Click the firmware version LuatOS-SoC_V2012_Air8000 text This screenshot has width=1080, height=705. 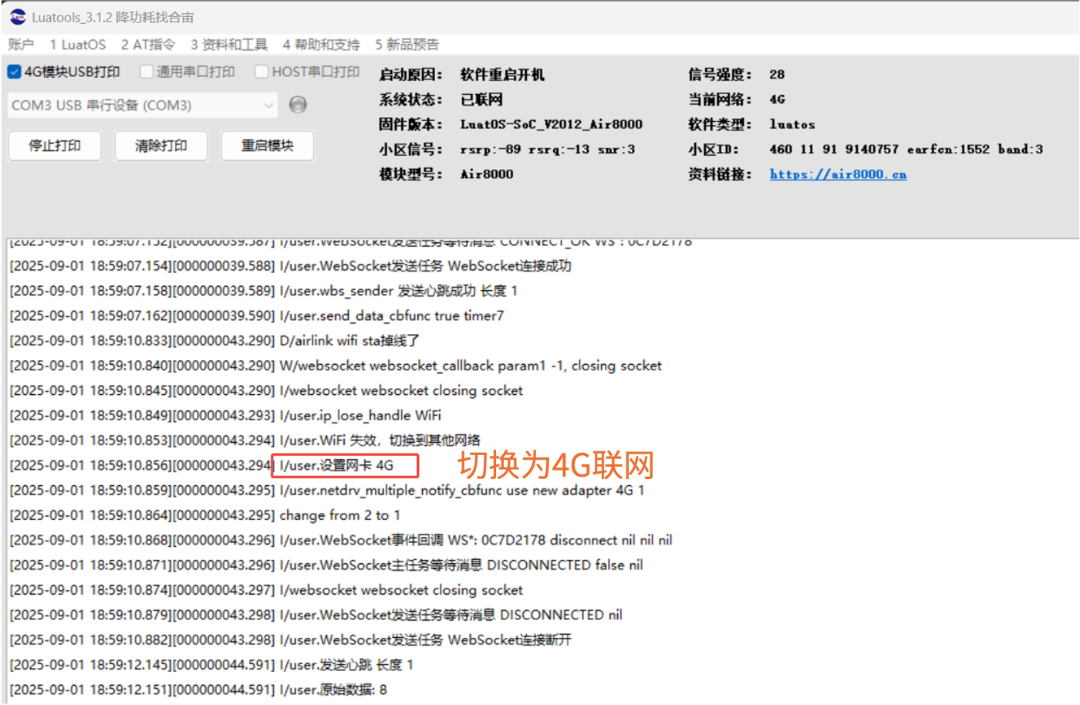[x=549, y=124]
